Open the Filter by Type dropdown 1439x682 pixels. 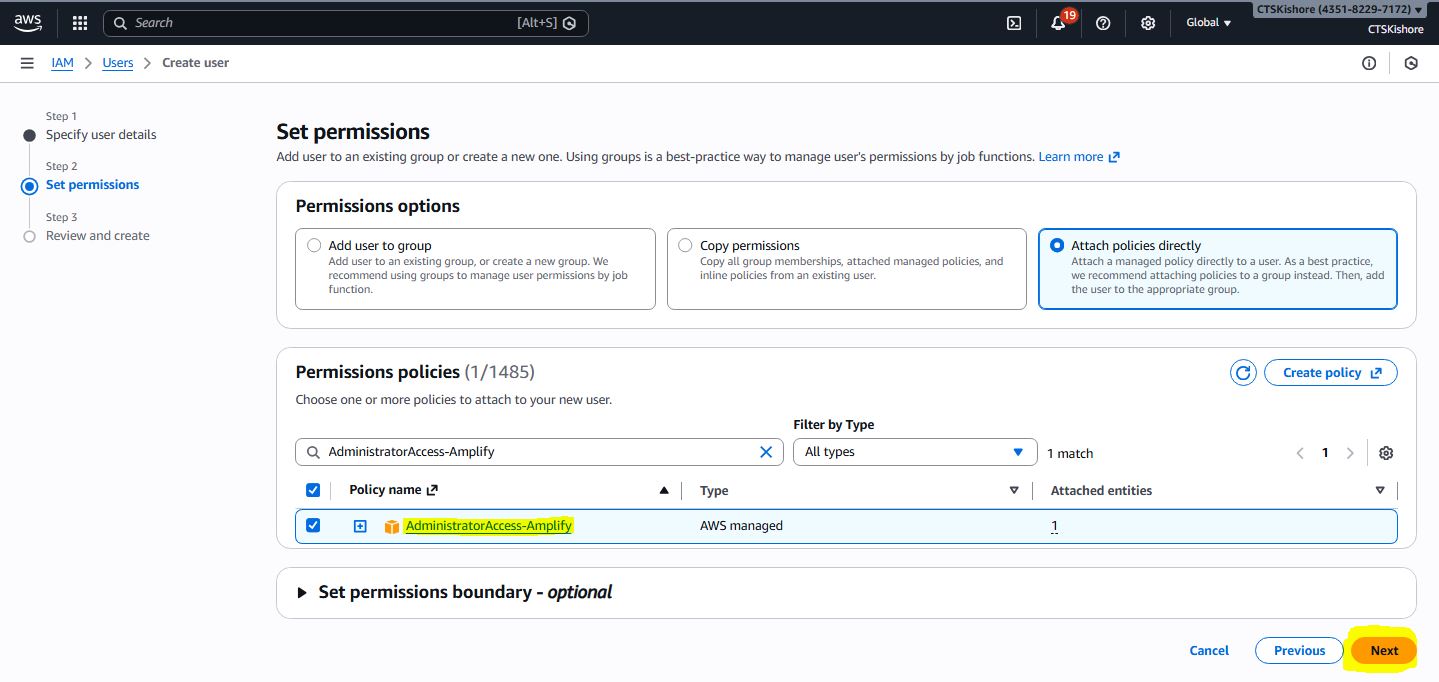pos(914,452)
